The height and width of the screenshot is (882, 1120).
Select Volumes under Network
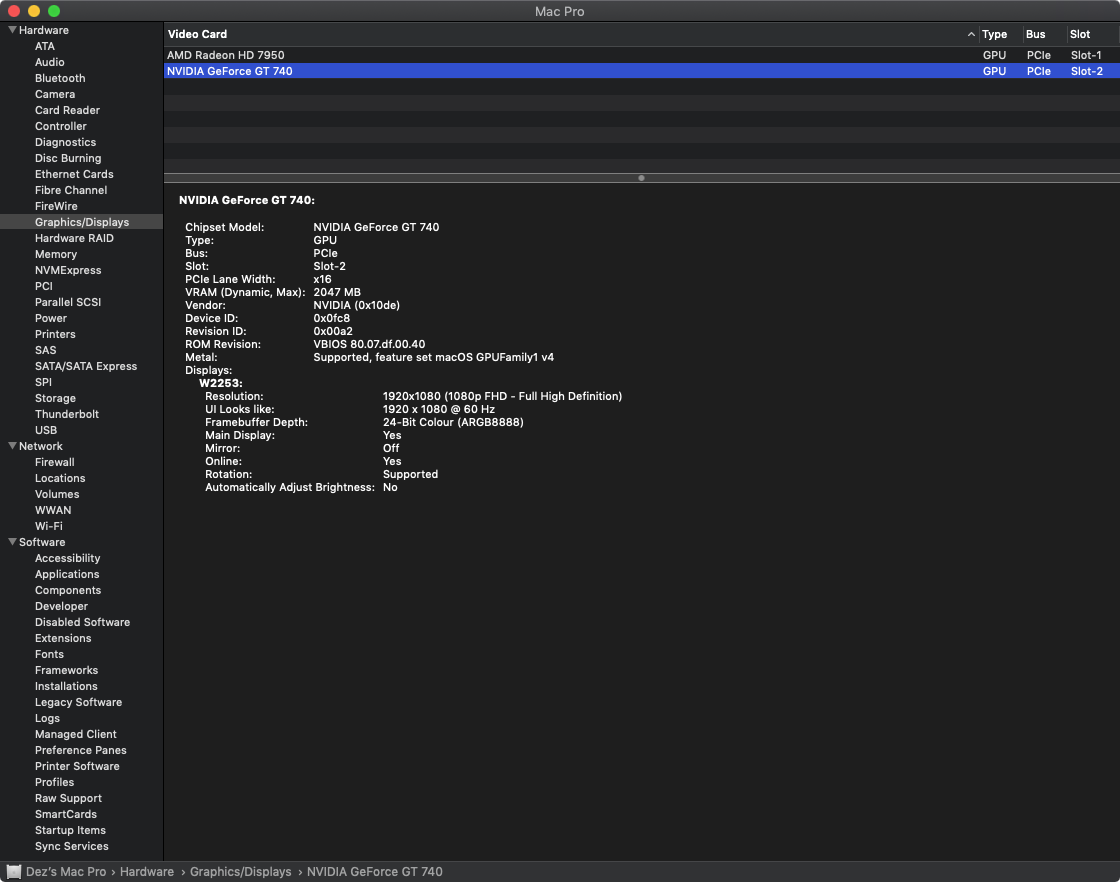pyautogui.click(x=57, y=494)
